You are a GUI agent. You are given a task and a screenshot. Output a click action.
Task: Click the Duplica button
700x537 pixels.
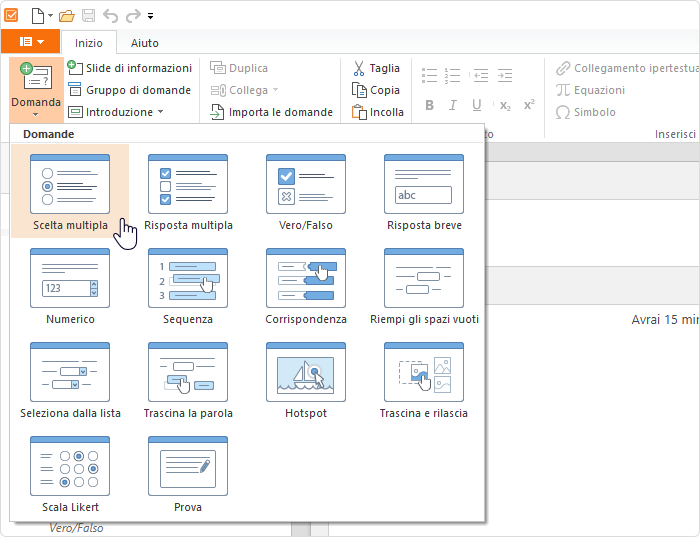(x=239, y=68)
